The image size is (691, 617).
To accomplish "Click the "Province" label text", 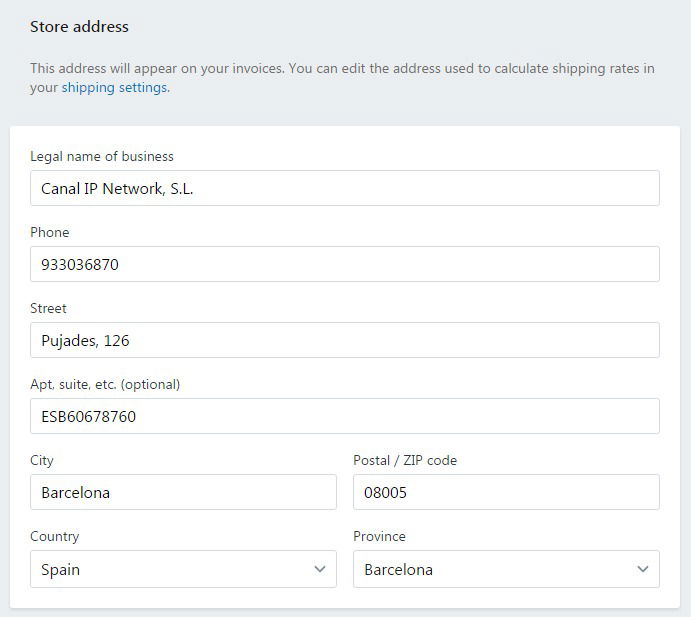I will coord(379,537).
